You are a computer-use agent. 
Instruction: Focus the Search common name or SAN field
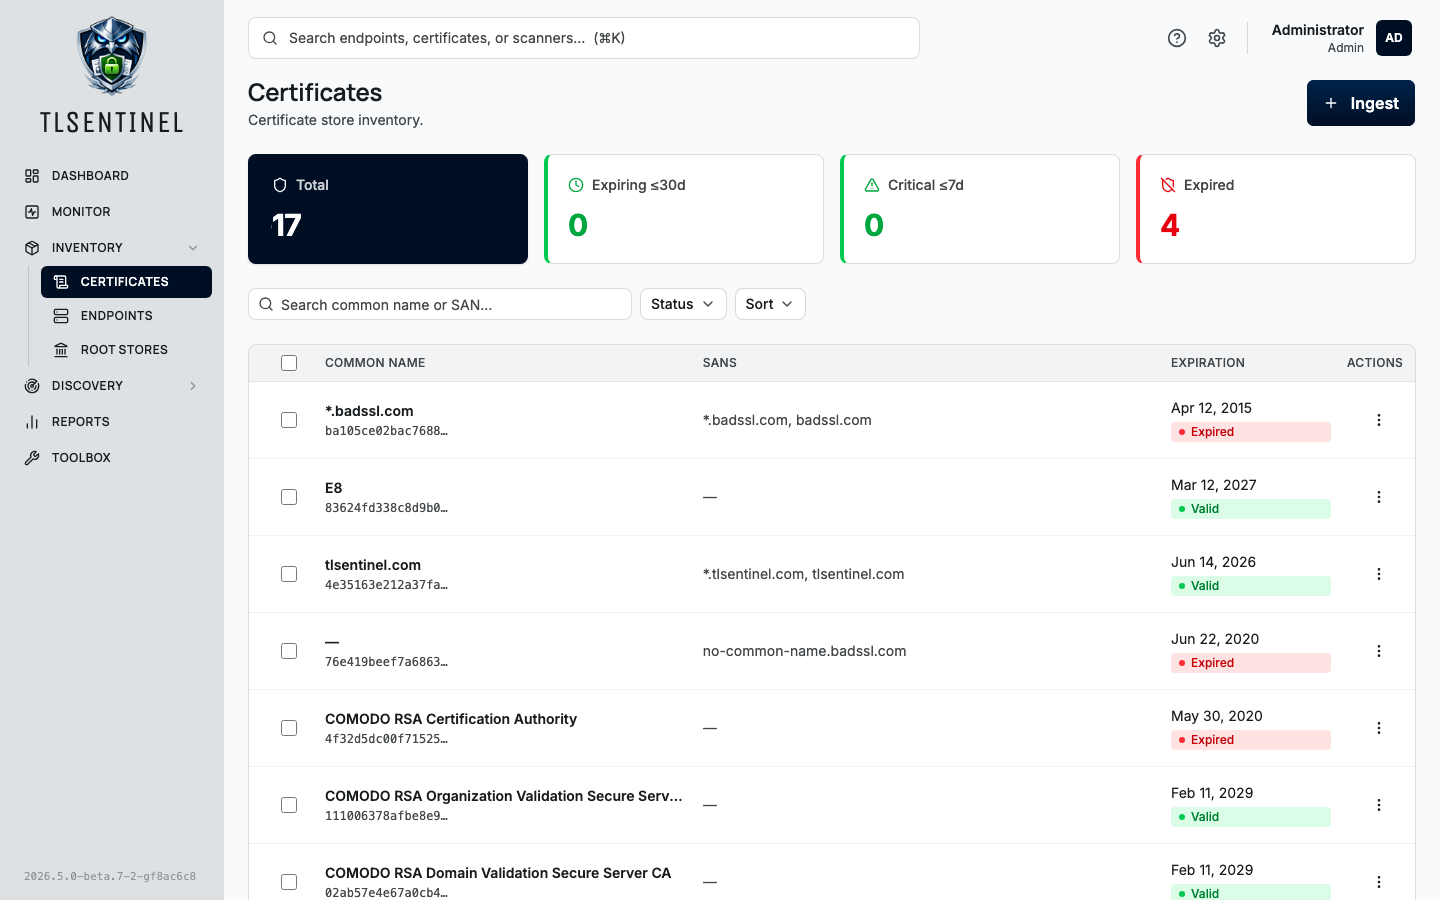coord(440,304)
